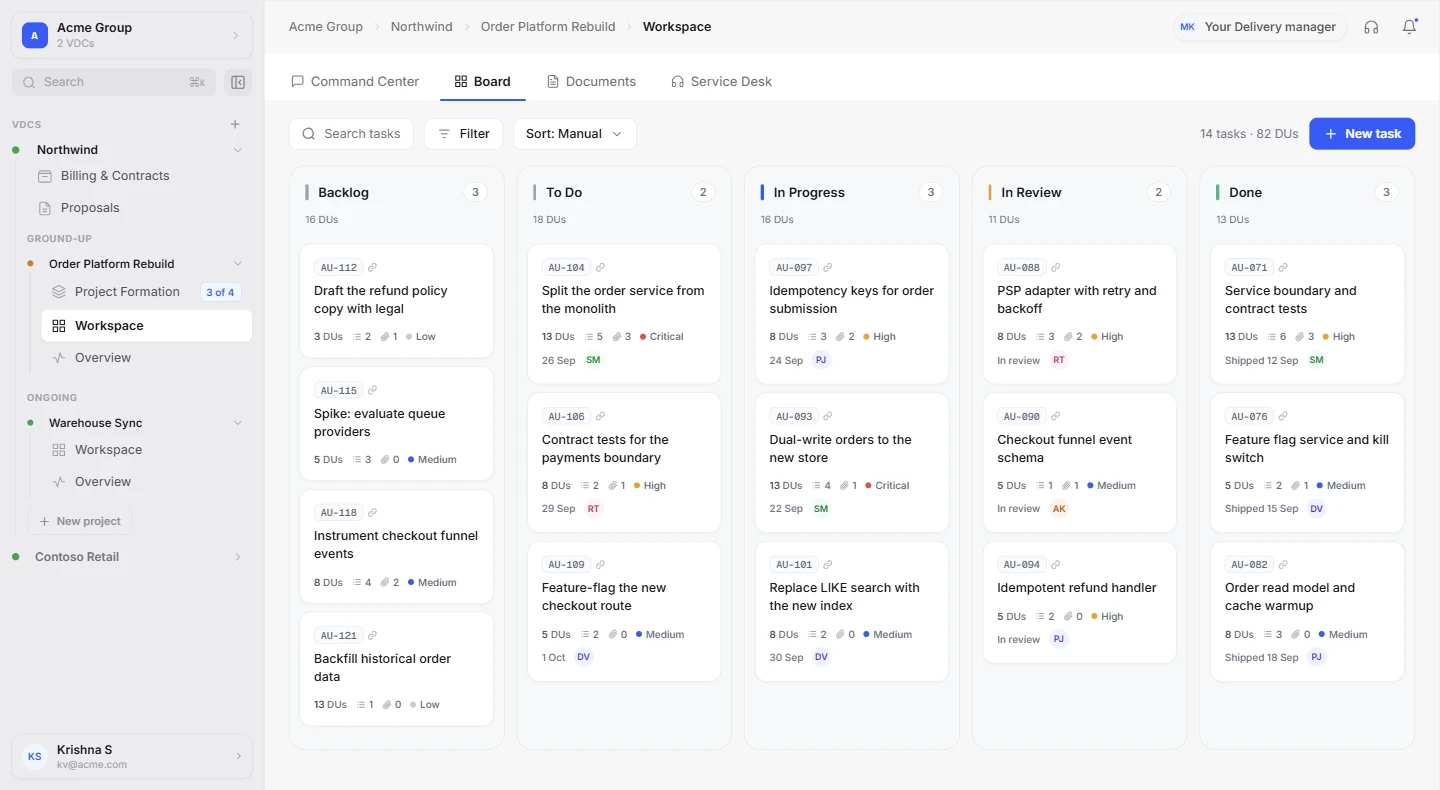Open Krishna S account menu
This screenshot has width=1440, height=790.
(x=132, y=756)
